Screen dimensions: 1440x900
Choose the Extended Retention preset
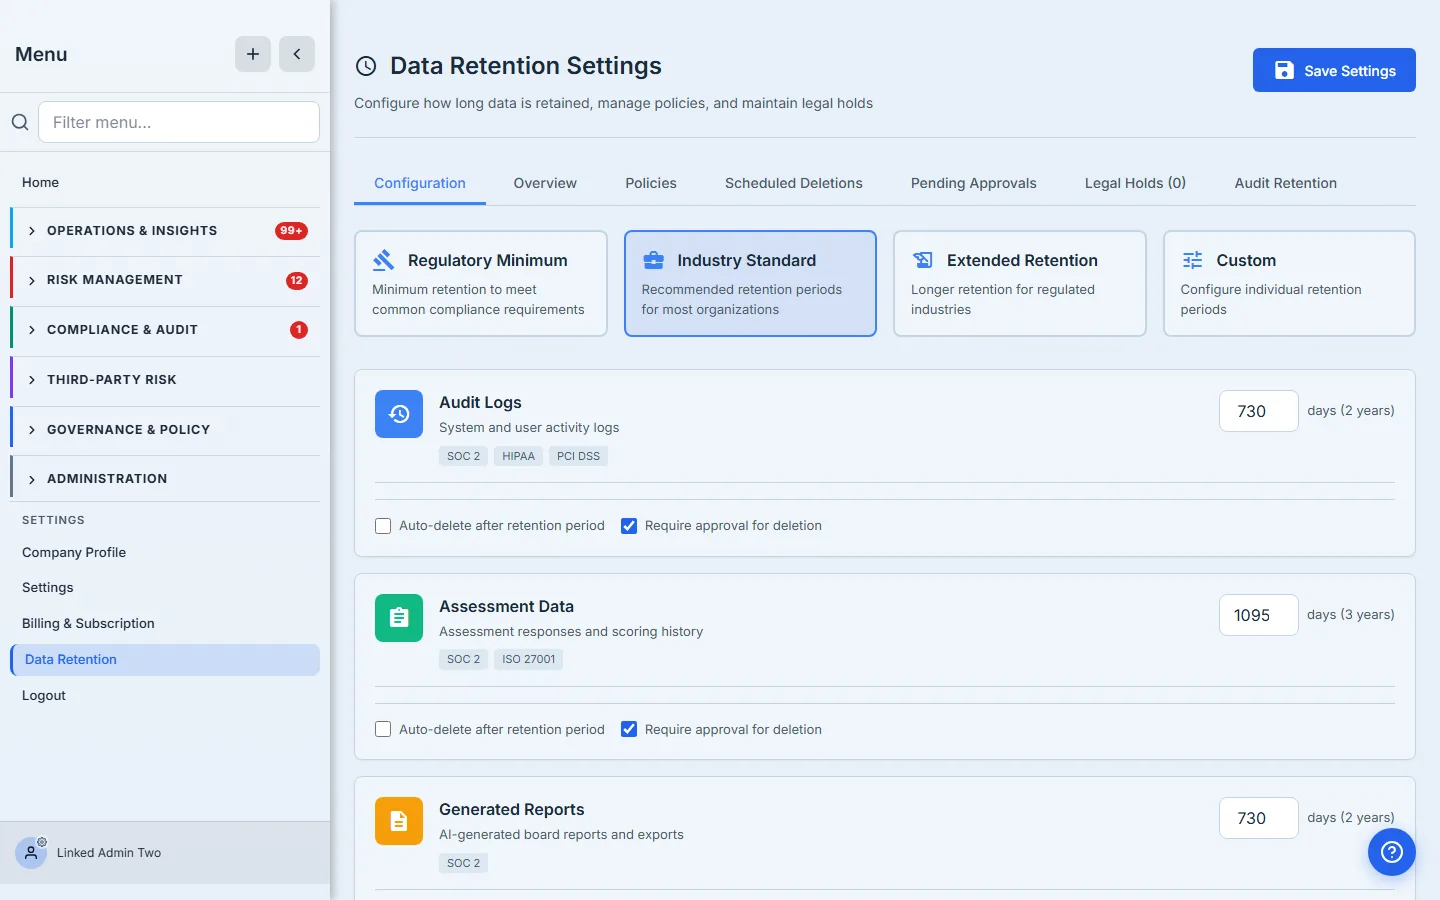tap(1020, 284)
